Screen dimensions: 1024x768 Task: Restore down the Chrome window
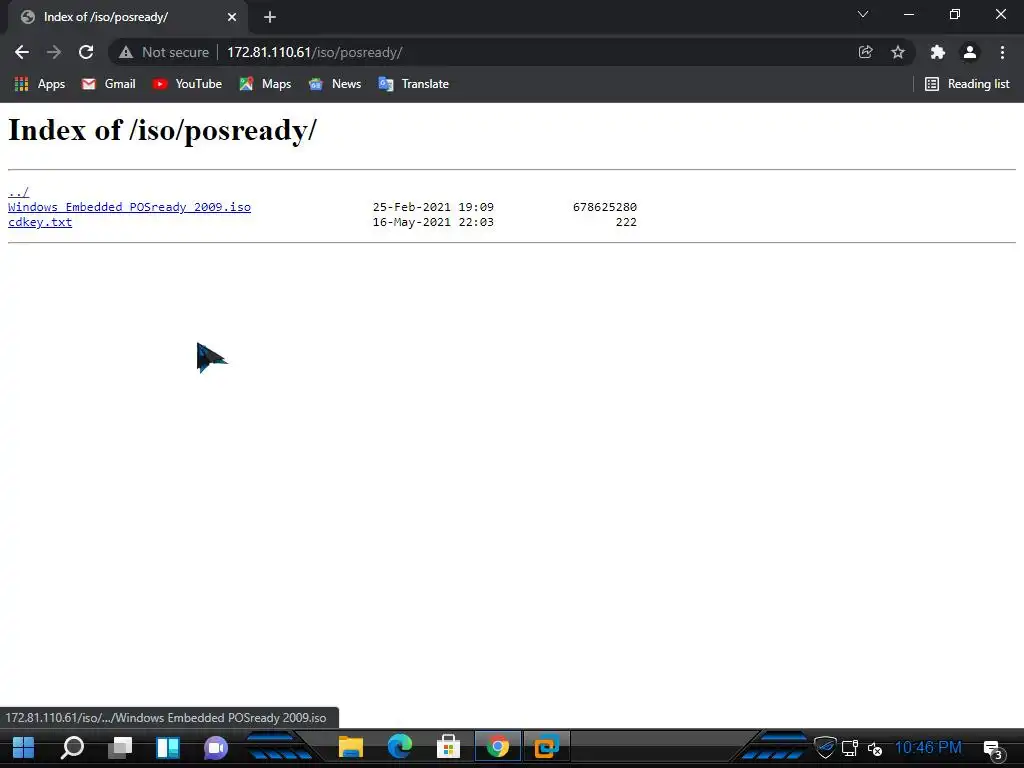tap(955, 14)
